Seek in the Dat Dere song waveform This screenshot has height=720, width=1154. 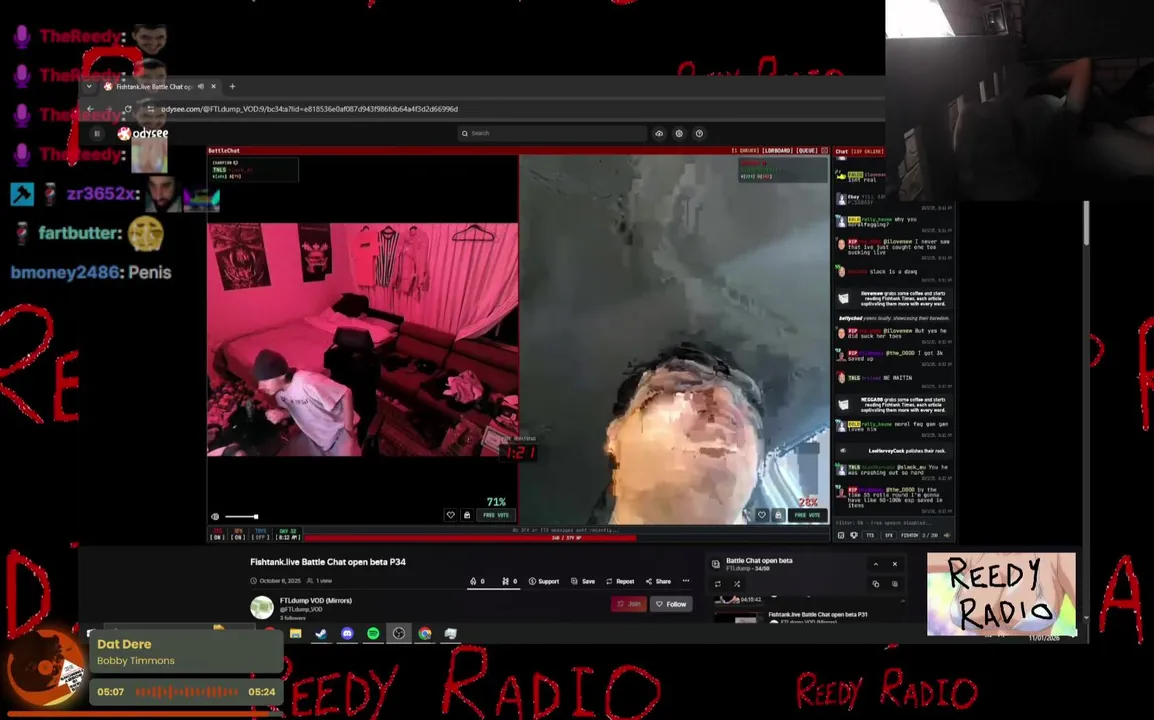pyautogui.click(x=187, y=691)
